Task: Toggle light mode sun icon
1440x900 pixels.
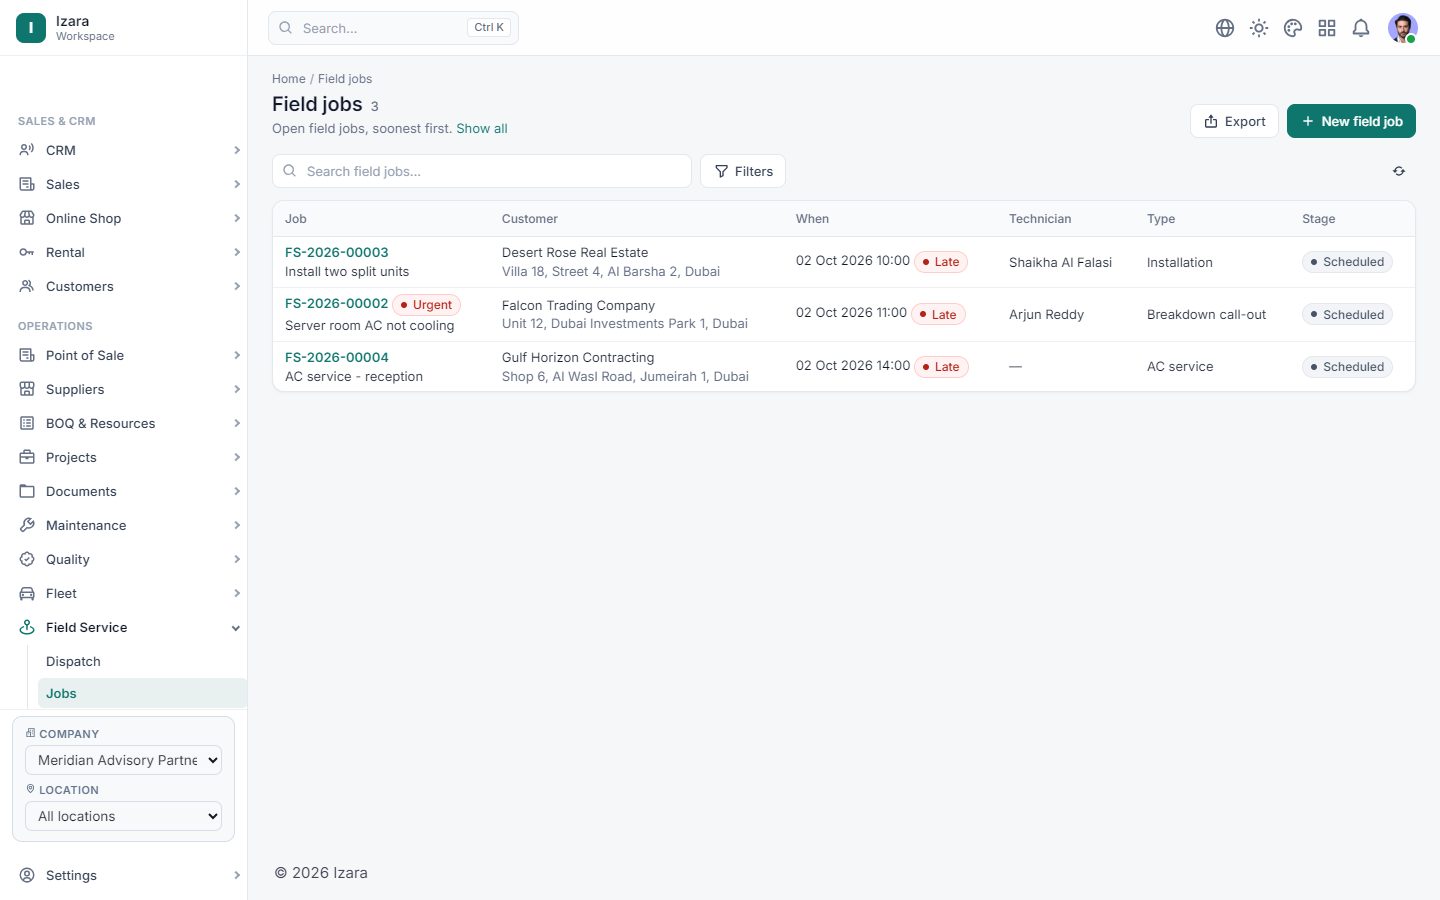Action: tap(1259, 28)
